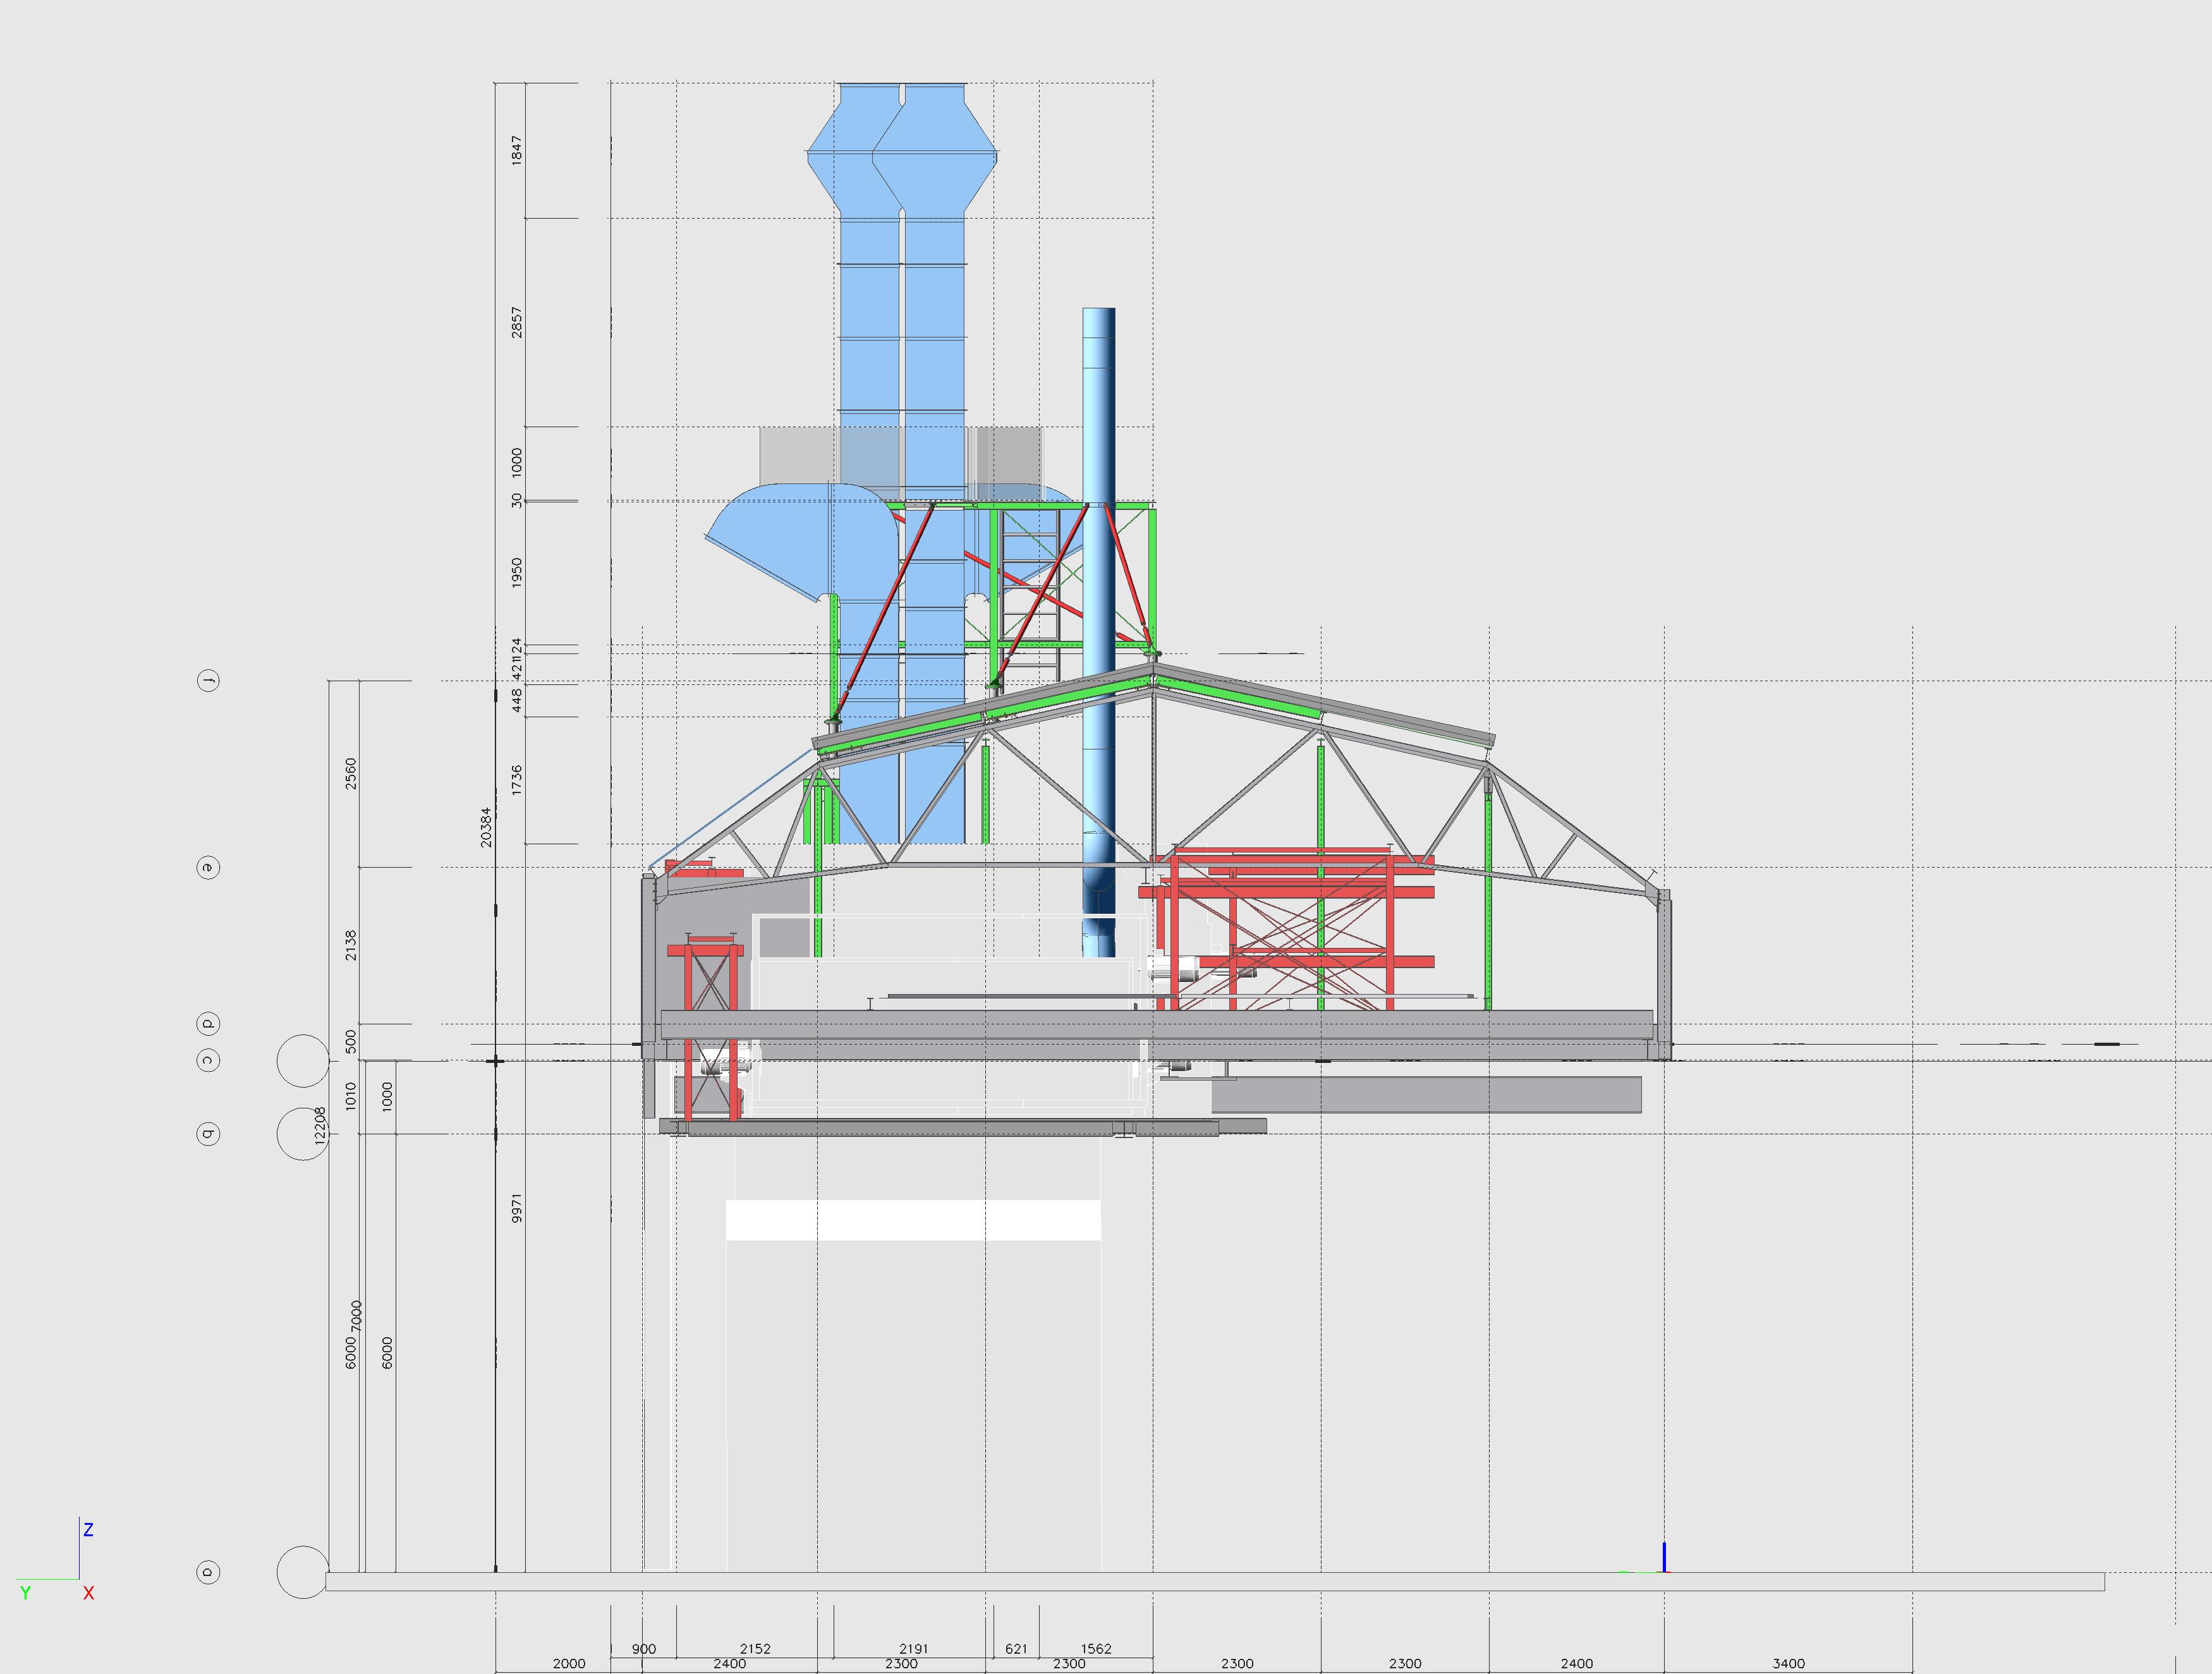Select the 1950 vertical dimension
Screen dimensions: 2212x1674
[516, 573]
